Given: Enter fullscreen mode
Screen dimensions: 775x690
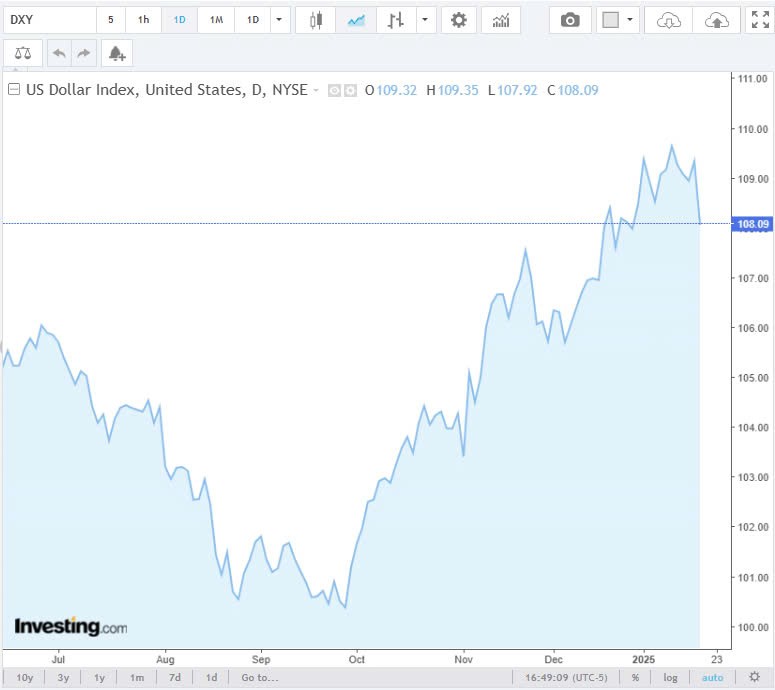Looking at the screenshot, I should pos(759,20).
